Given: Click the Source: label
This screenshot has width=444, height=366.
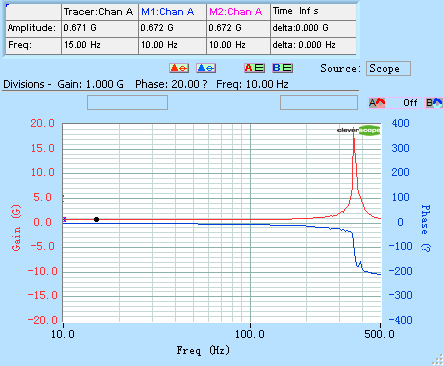Looking at the screenshot, I should [340, 68].
